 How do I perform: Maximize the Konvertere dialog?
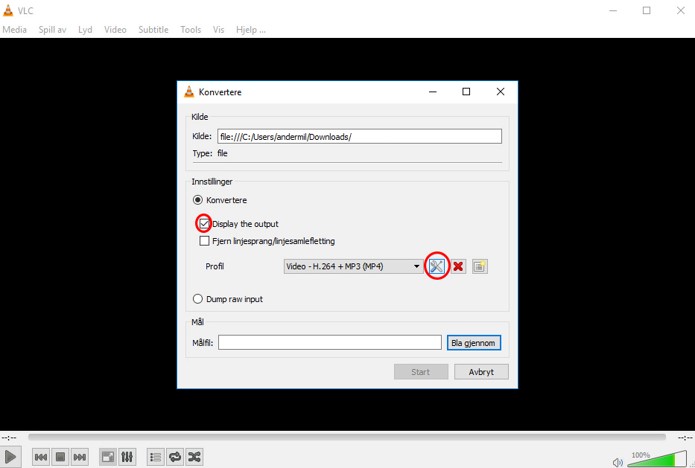[x=466, y=92]
